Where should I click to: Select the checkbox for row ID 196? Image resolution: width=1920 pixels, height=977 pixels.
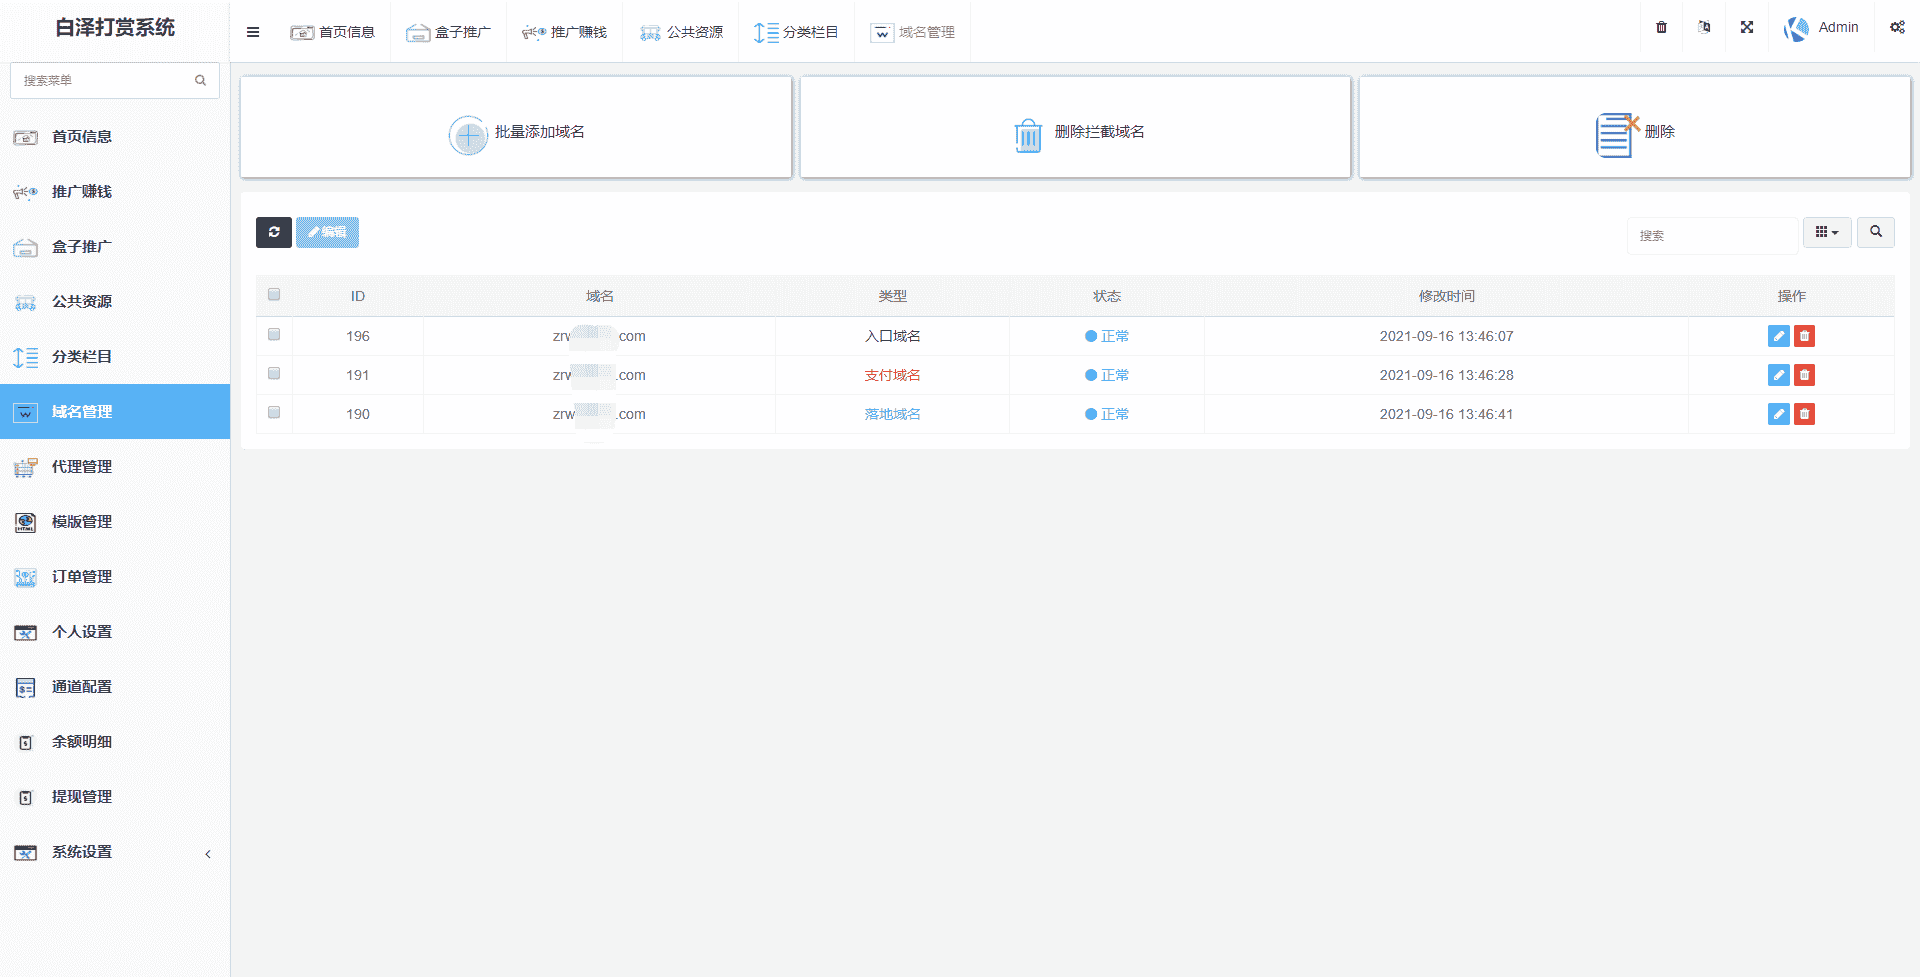click(x=274, y=335)
